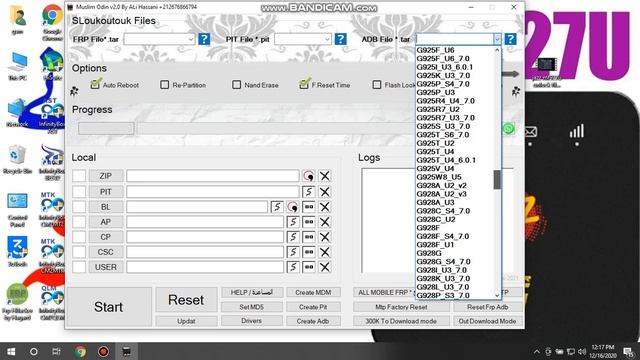Viewport: 640px width, 360px height.
Task: Click the Reset Frp Adb button
Action: [487, 307]
